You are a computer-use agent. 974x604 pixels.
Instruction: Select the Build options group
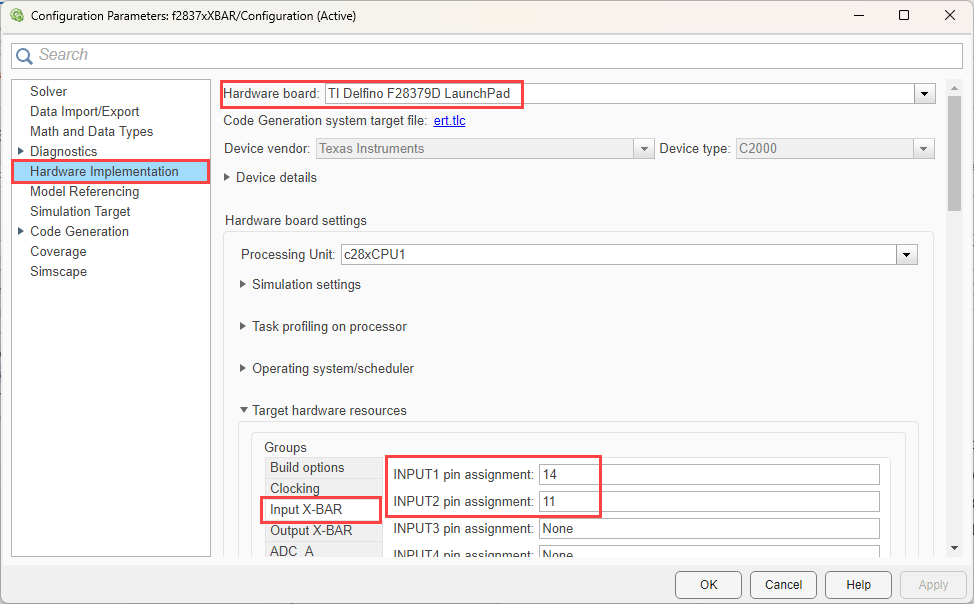click(324, 467)
